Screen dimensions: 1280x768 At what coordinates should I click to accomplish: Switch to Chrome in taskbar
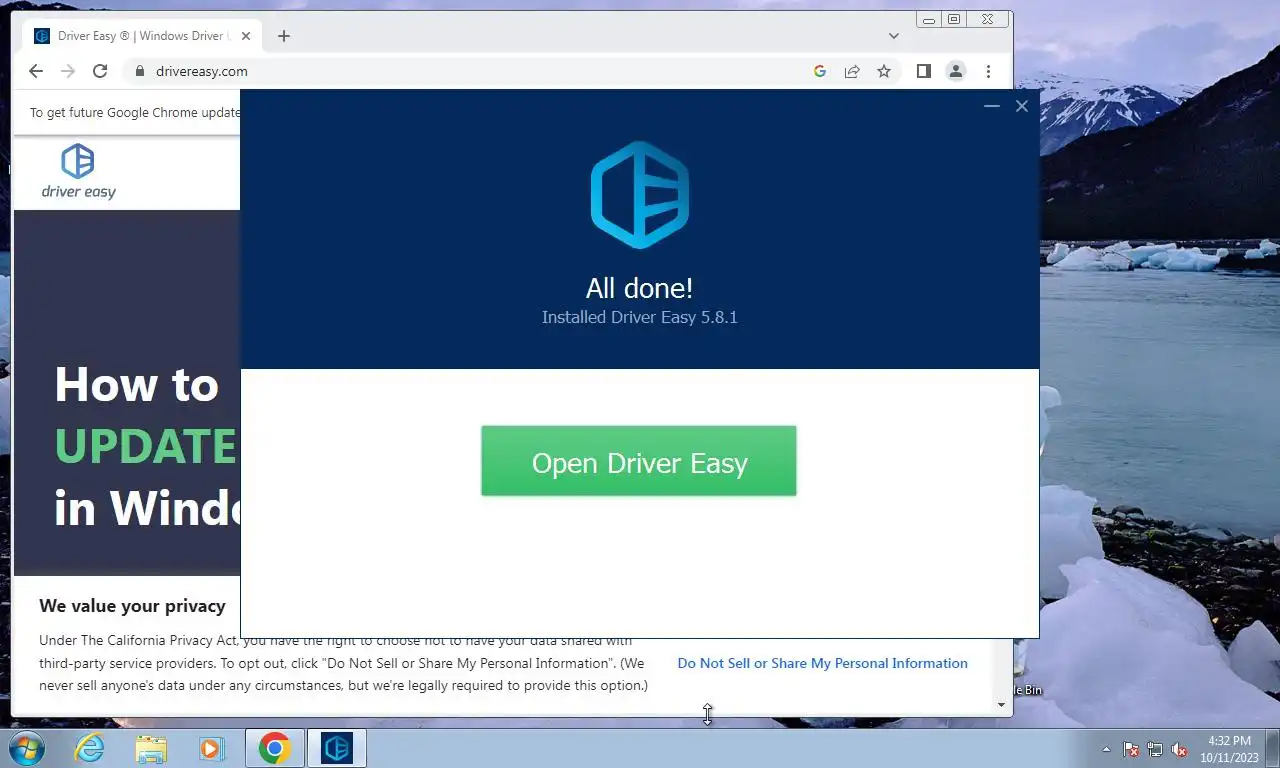tap(275, 748)
